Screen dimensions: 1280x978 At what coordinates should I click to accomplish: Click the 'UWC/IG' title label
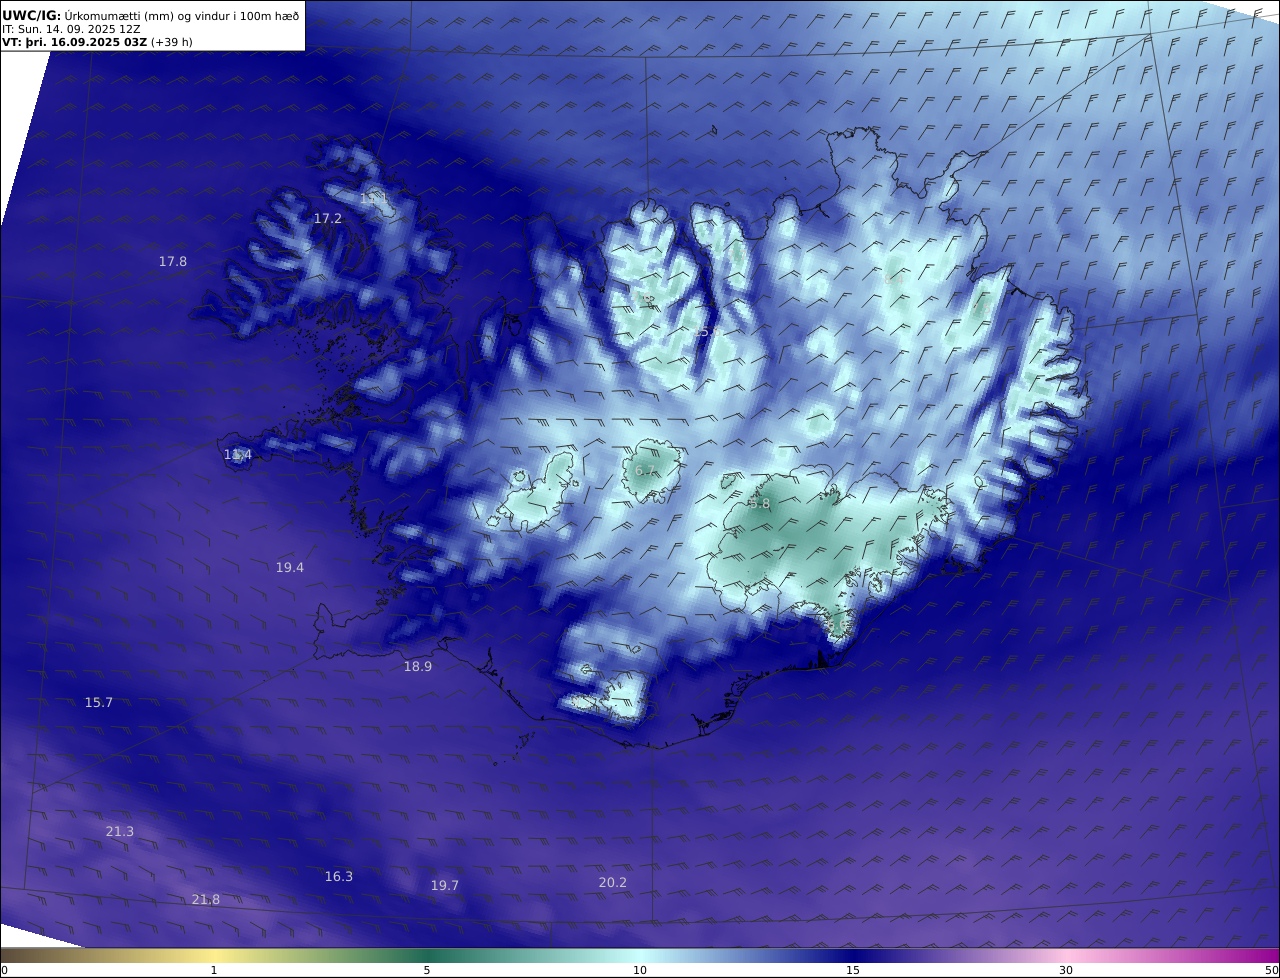pyautogui.click(x=32, y=15)
